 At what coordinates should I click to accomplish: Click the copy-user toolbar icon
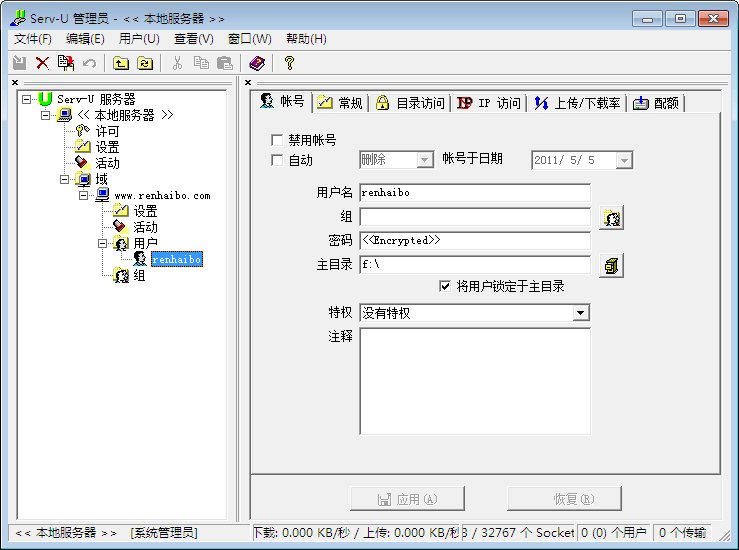click(x=66, y=63)
